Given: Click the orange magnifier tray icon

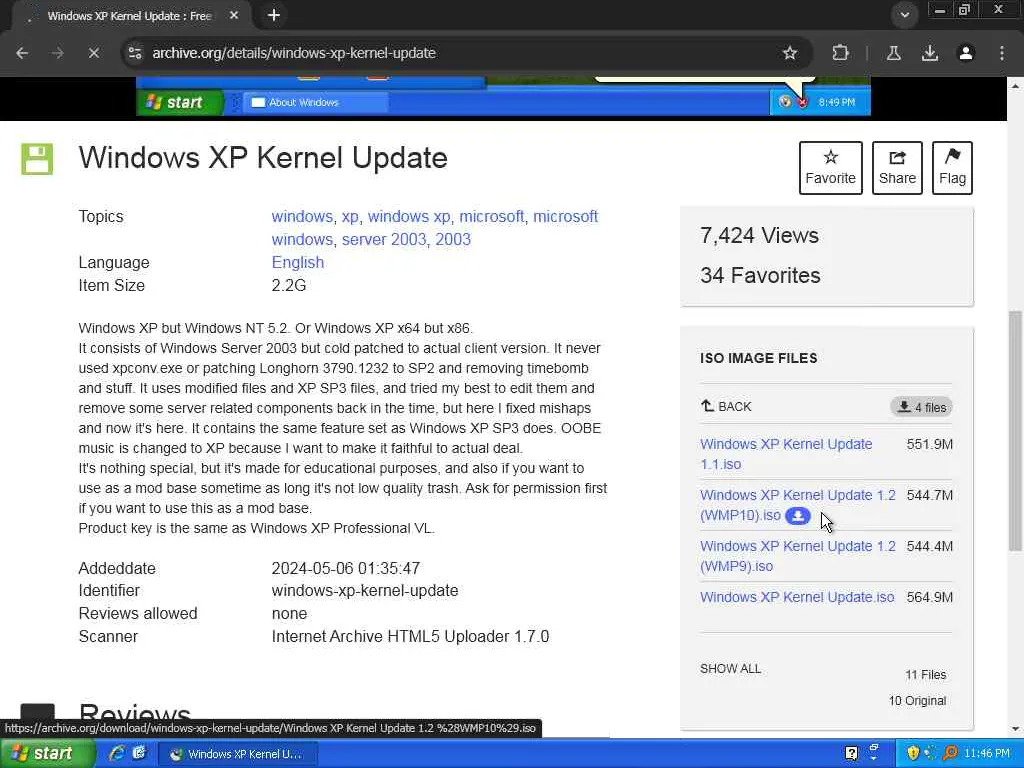Looking at the screenshot, I should coord(950,753).
